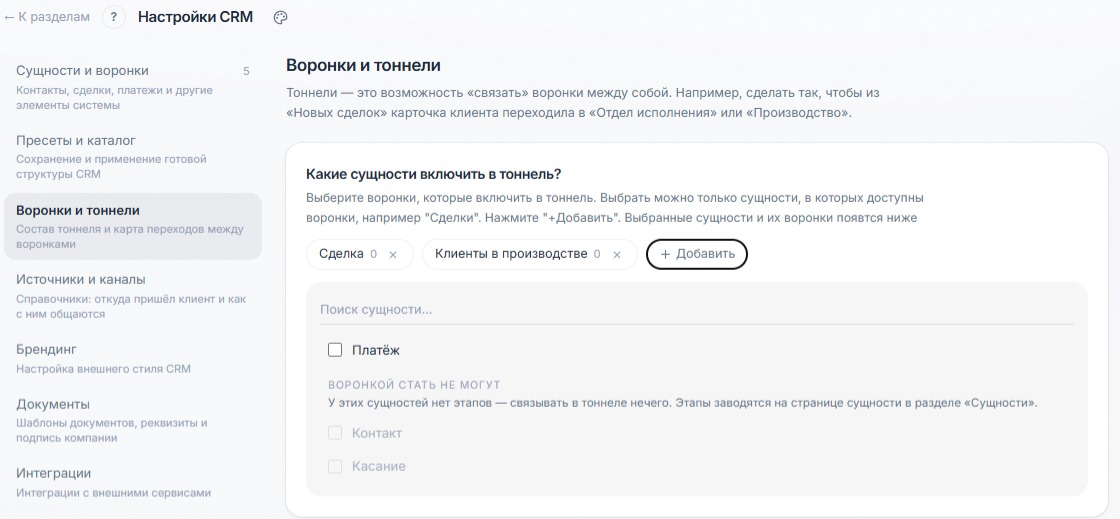Toggle the disabled Касание checkbox
Viewport: 1120px width, 519px height.
click(x=335, y=466)
